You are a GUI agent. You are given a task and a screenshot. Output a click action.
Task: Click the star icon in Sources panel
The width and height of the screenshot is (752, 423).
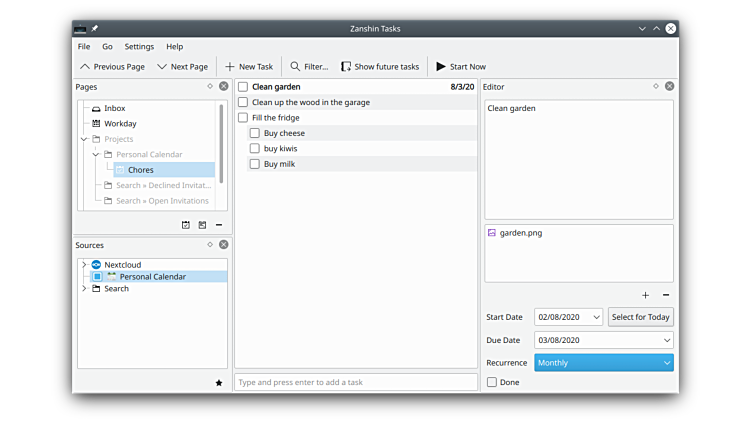(219, 383)
